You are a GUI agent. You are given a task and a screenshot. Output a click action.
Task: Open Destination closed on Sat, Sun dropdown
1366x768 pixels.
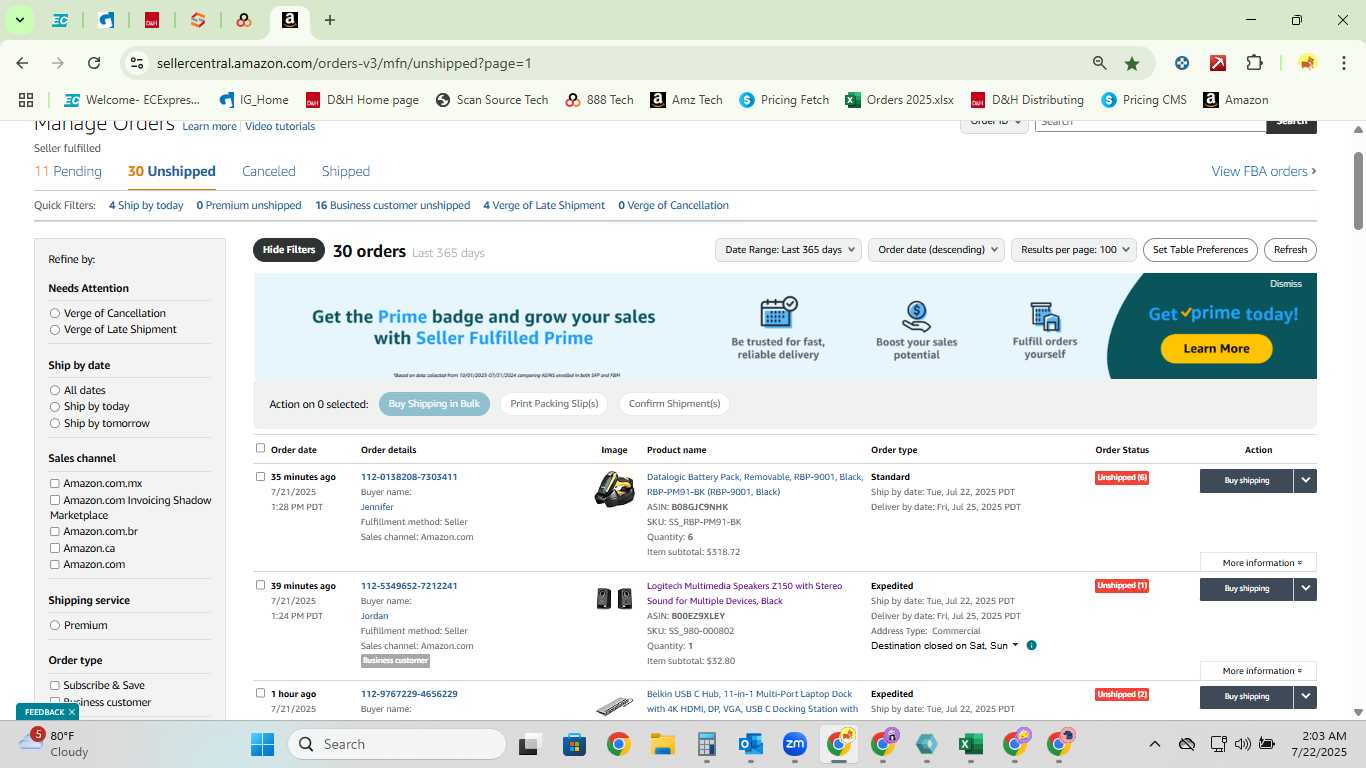click(x=945, y=645)
